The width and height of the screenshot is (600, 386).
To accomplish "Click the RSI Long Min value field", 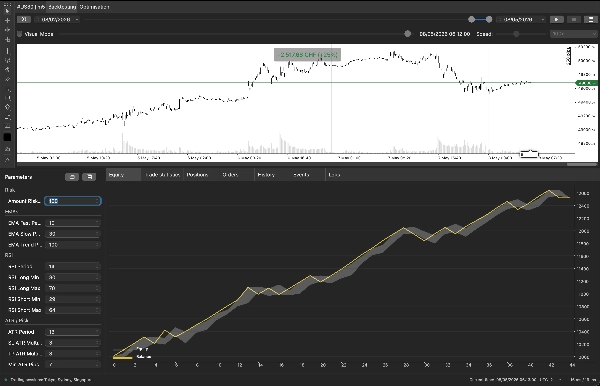I will (73, 277).
